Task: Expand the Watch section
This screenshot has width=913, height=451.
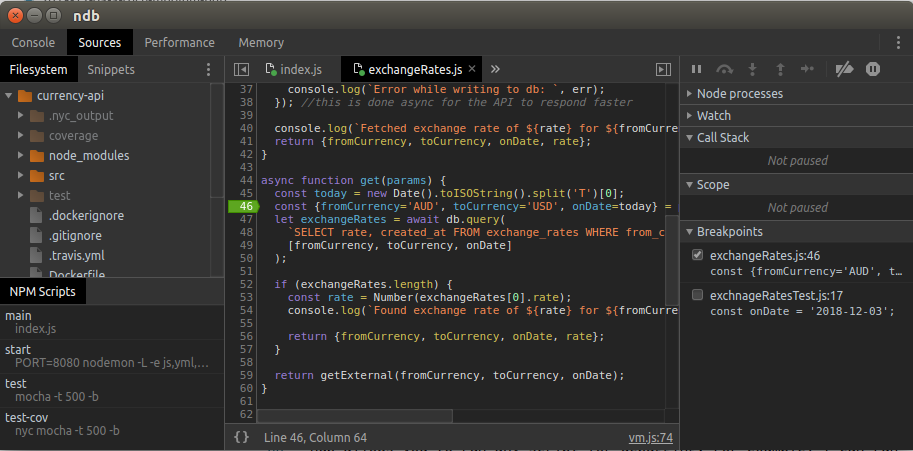Action: (689, 116)
